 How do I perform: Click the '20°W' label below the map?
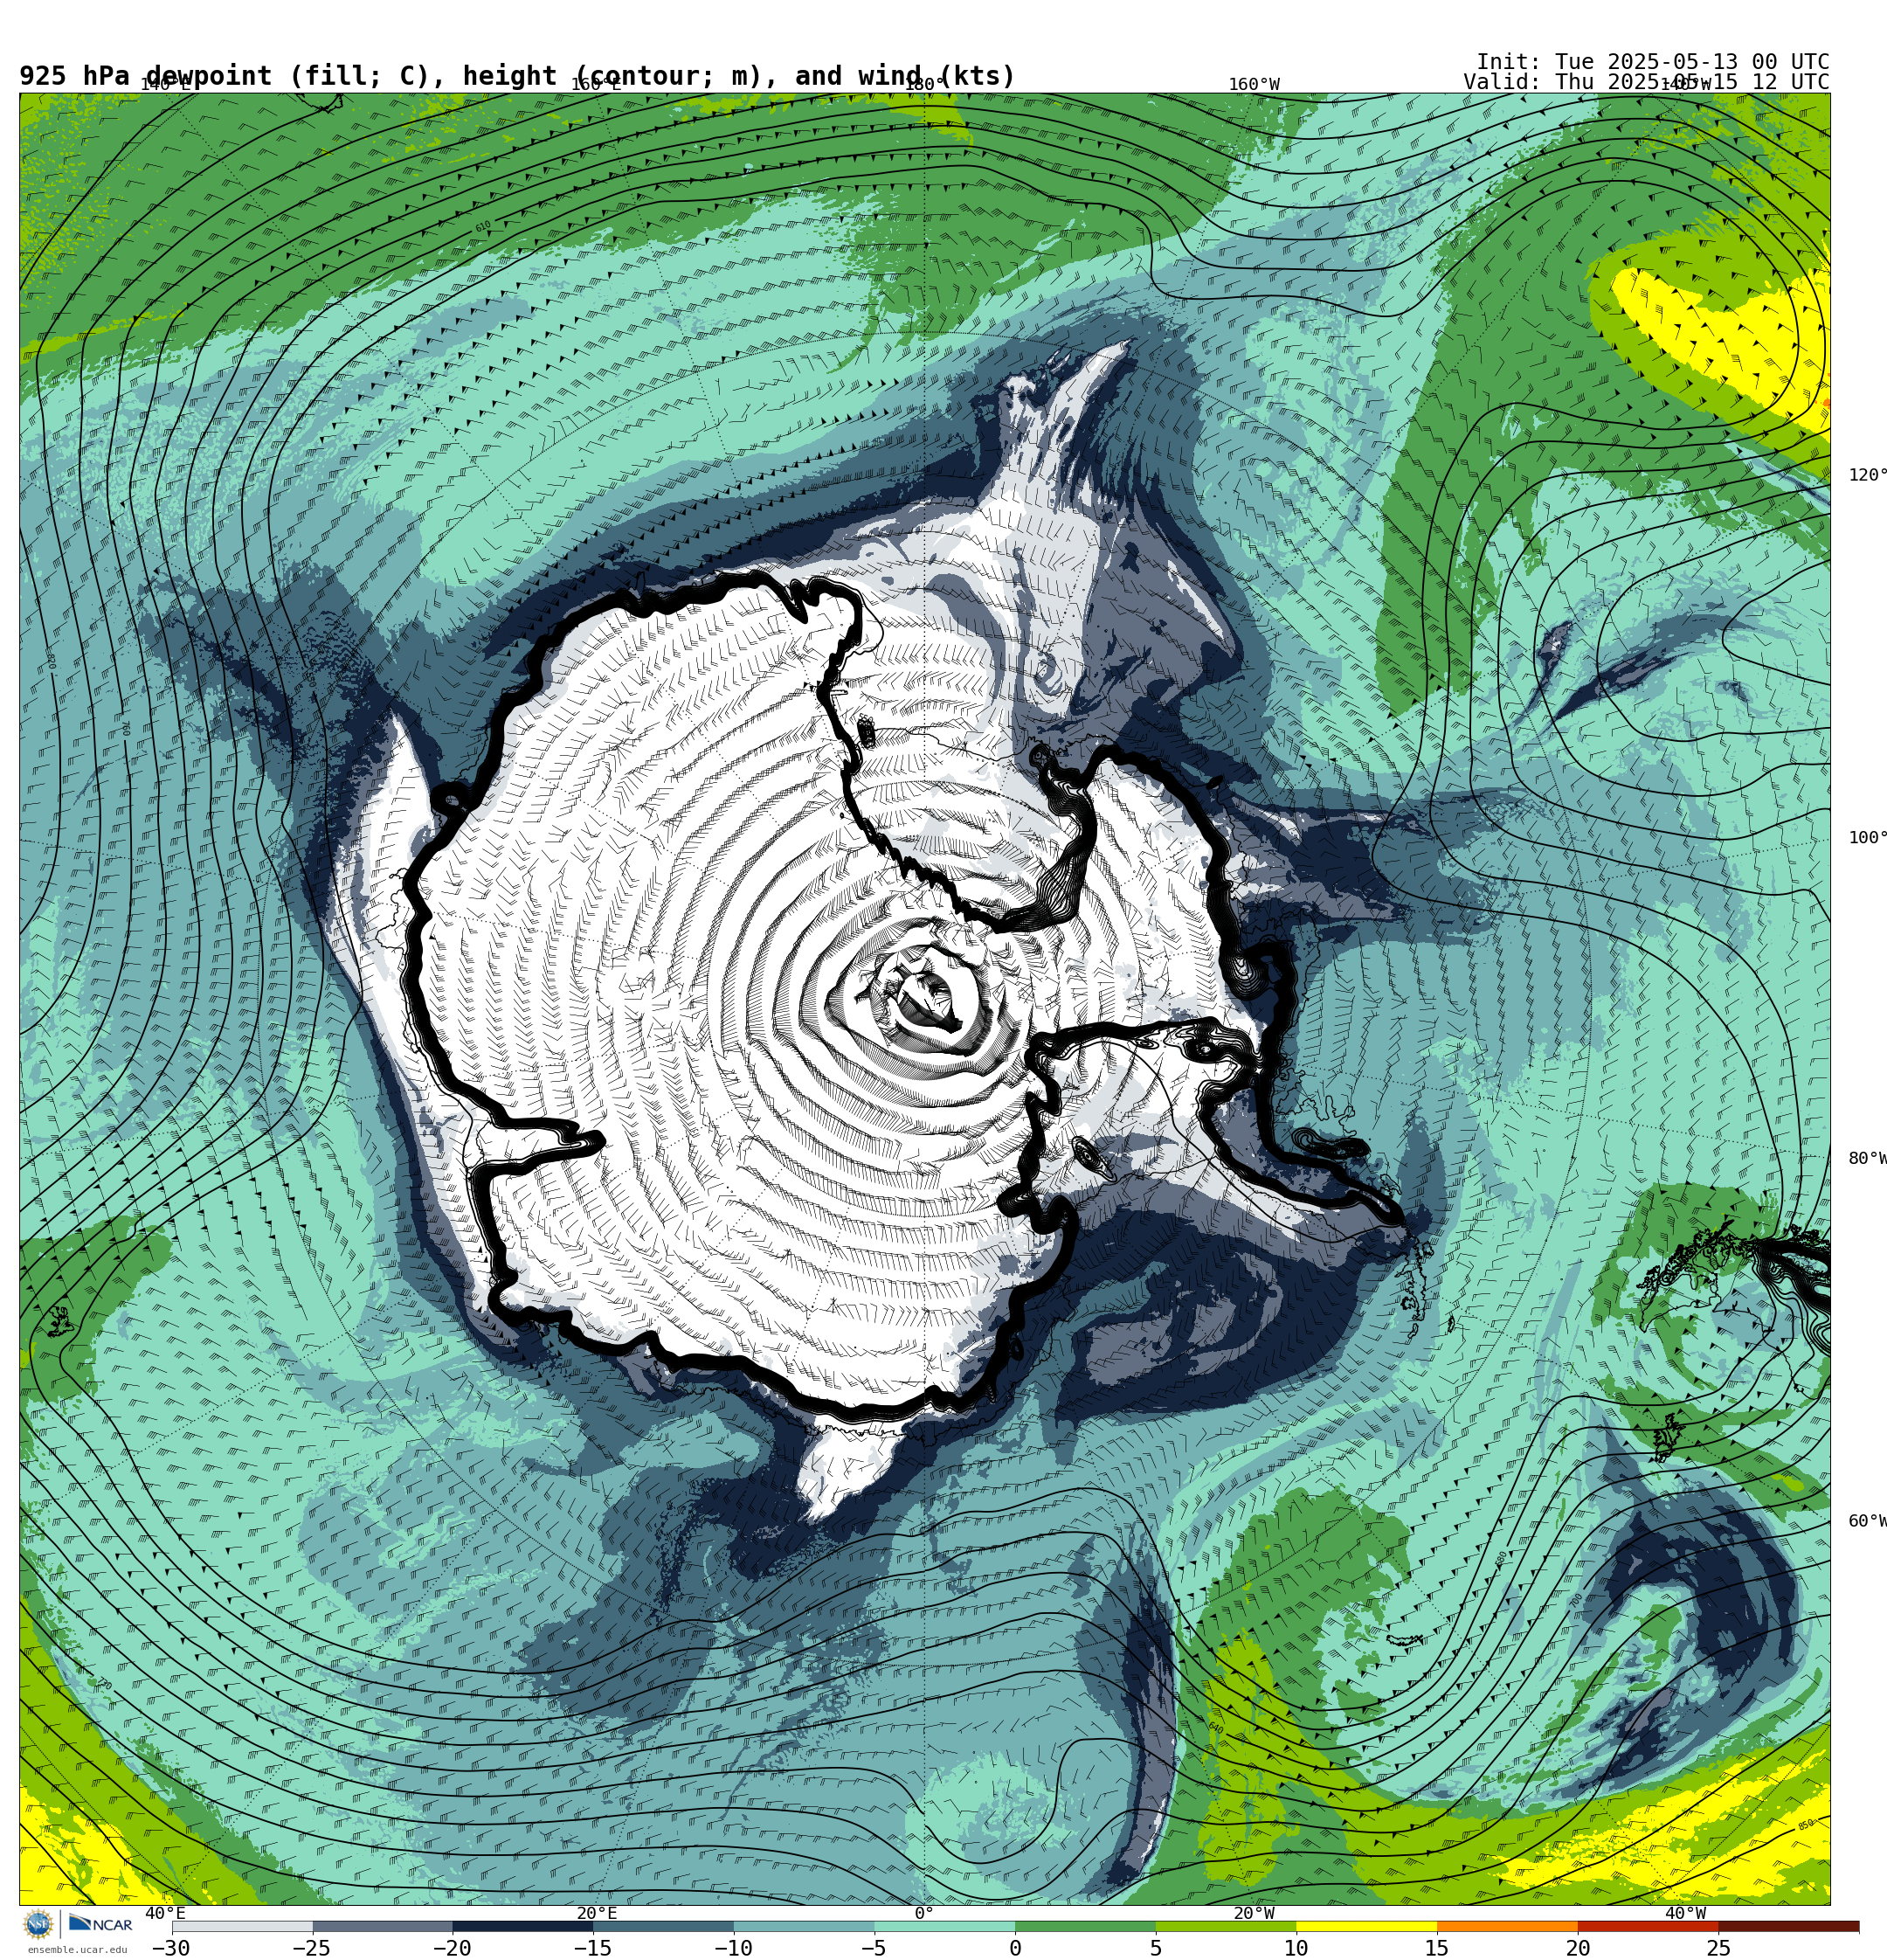1254,1914
